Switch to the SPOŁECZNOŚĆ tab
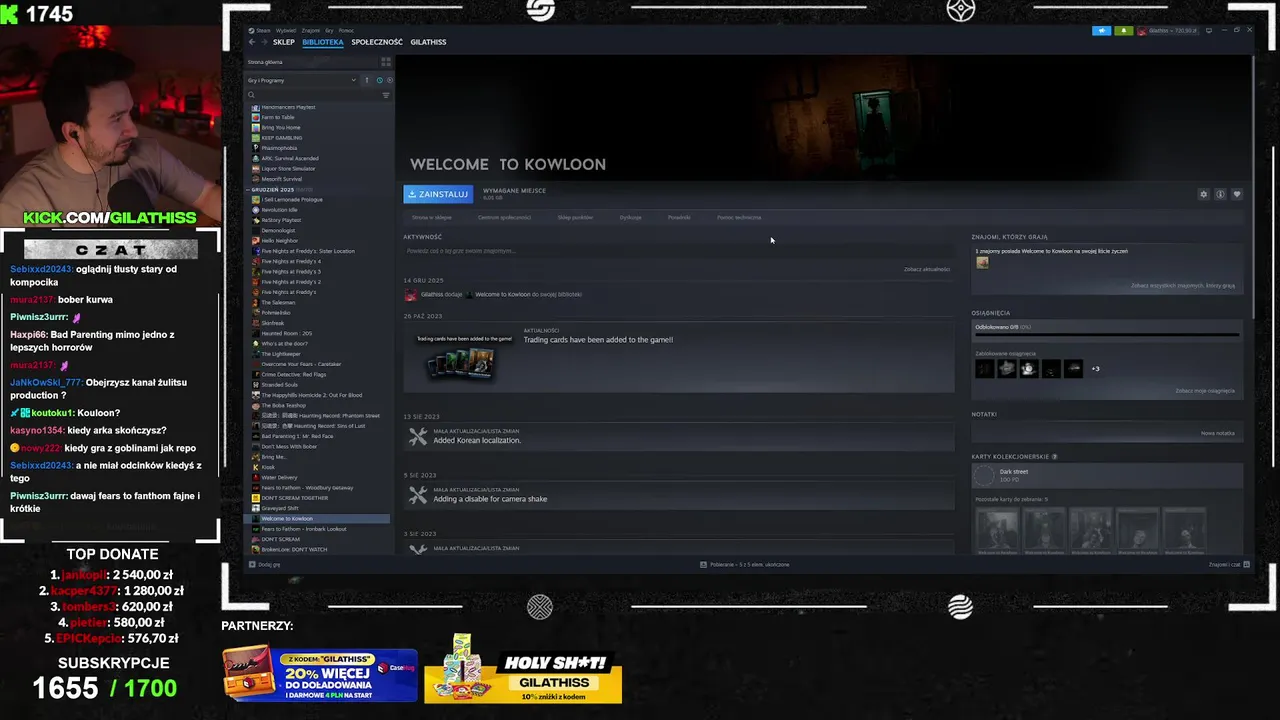Image resolution: width=1280 pixels, height=720 pixels. [x=377, y=42]
